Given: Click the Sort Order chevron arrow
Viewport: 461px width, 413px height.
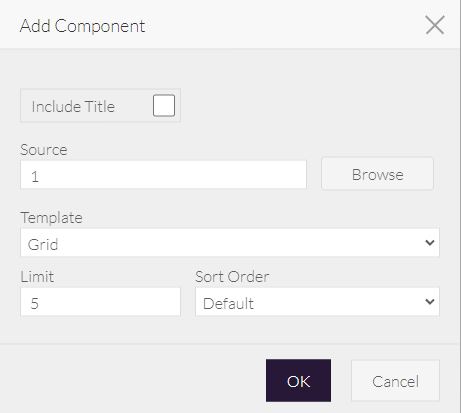Looking at the screenshot, I should (430, 302).
